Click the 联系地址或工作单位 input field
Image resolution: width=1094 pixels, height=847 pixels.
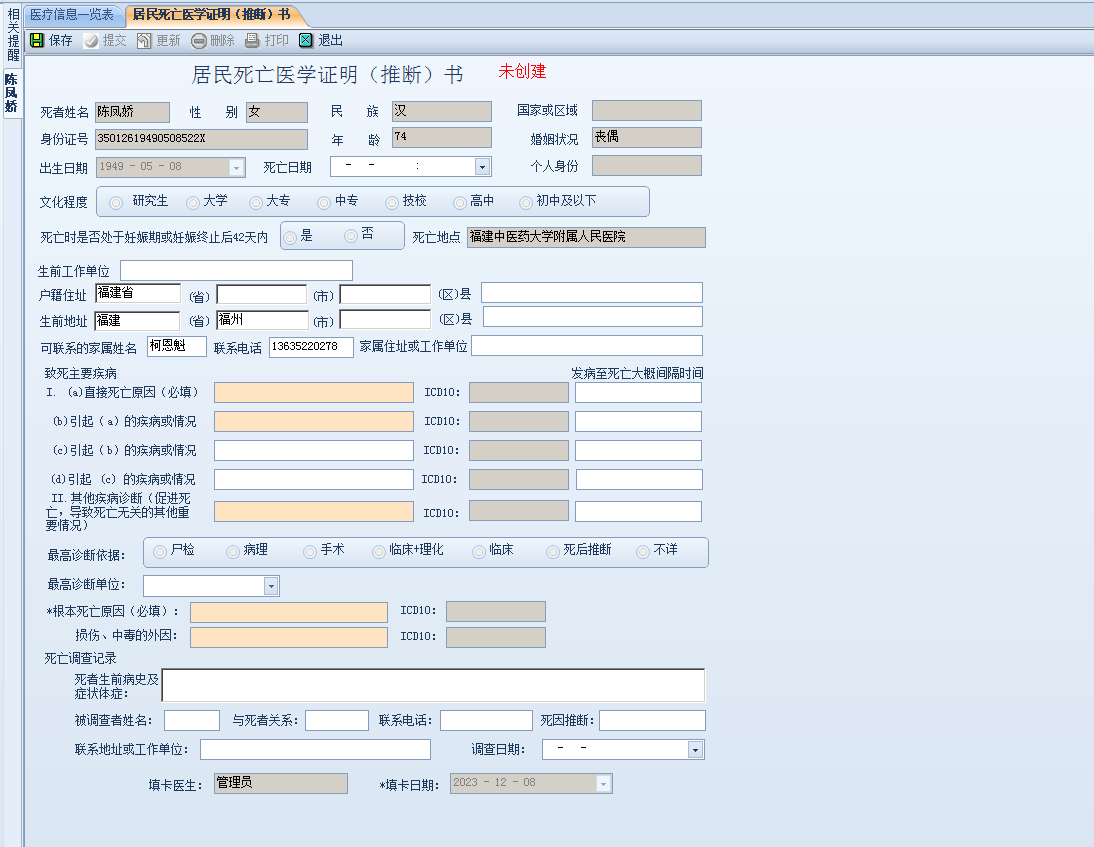click(315, 749)
